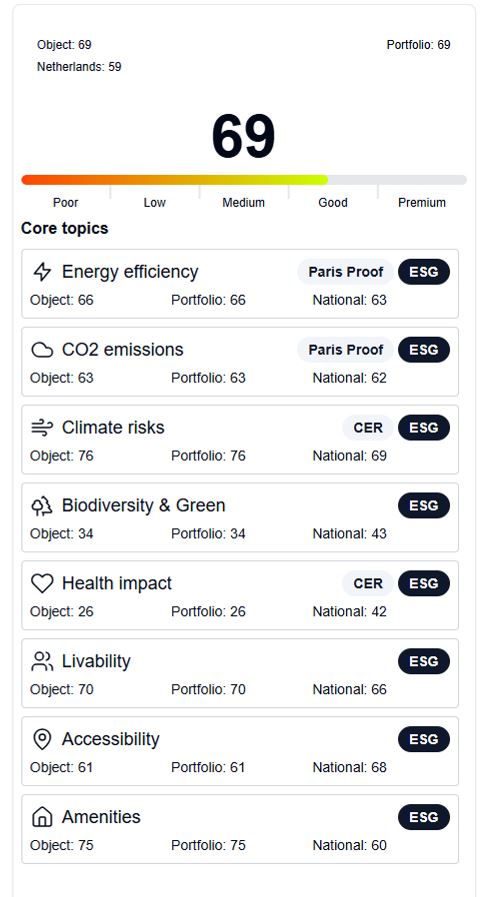
Task: Click the lightning bolt Energy efficiency icon
Action: tap(42, 272)
